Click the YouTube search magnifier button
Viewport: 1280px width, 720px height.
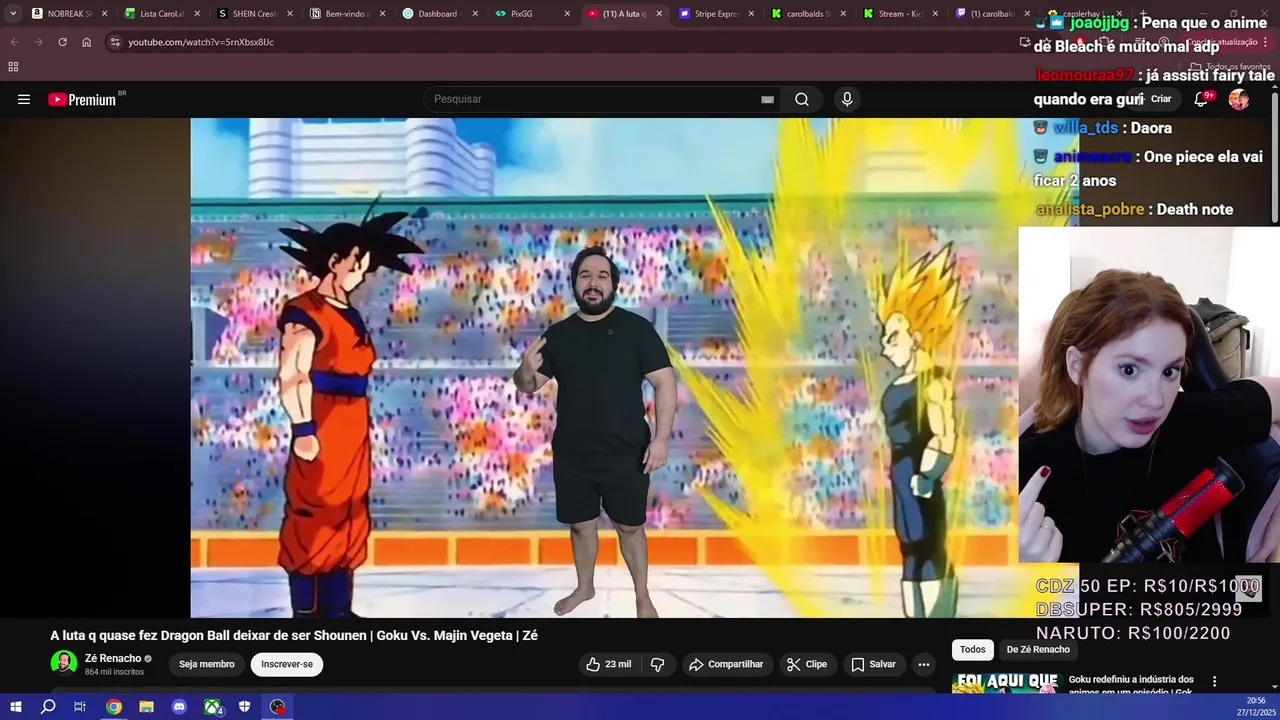[x=802, y=99]
